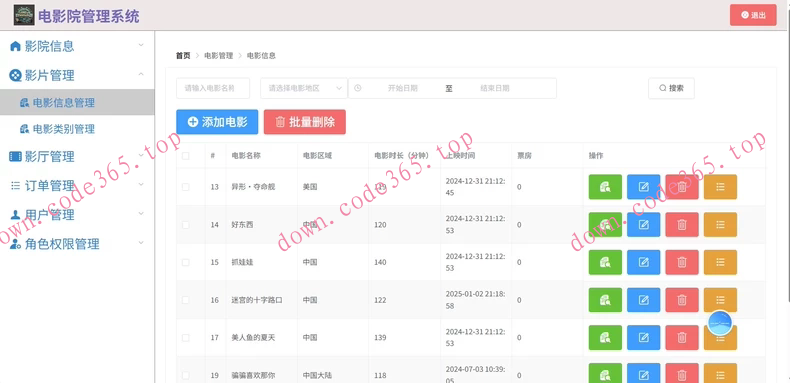Go to 首页 in the breadcrumb
Screen dimensions: 790x383
point(183,55)
